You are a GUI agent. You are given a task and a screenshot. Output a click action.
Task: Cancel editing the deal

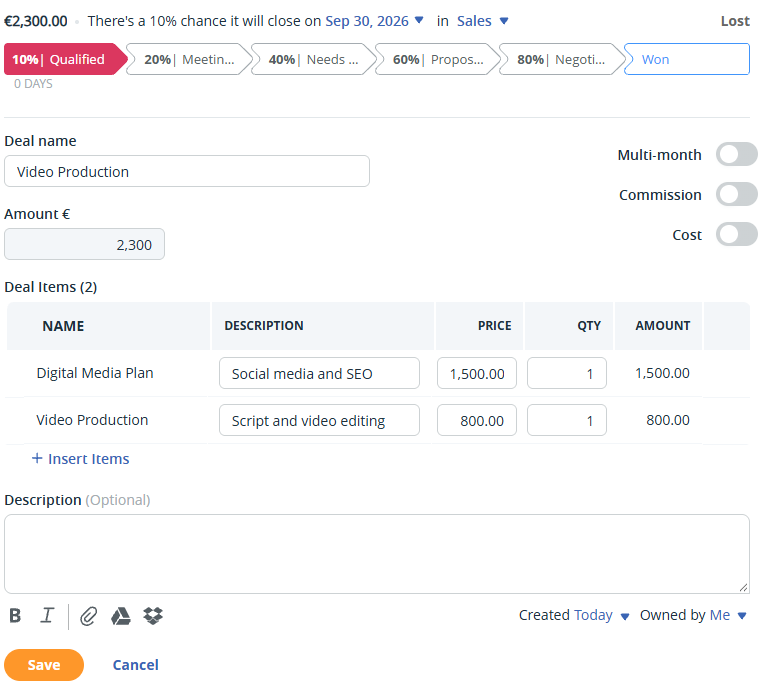tap(135, 665)
